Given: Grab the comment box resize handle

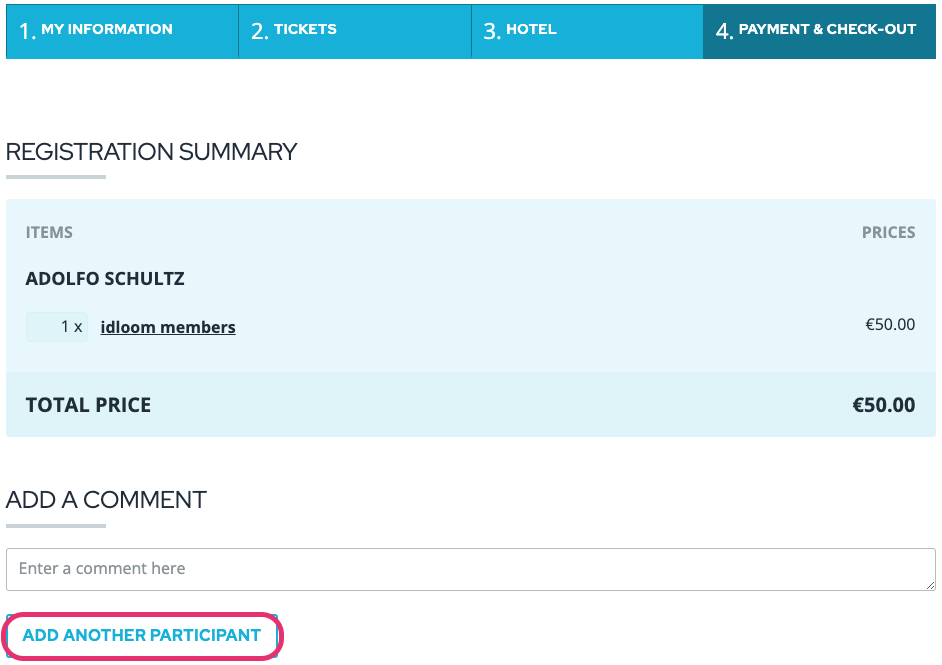Looking at the screenshot, I should coord(929,584).
